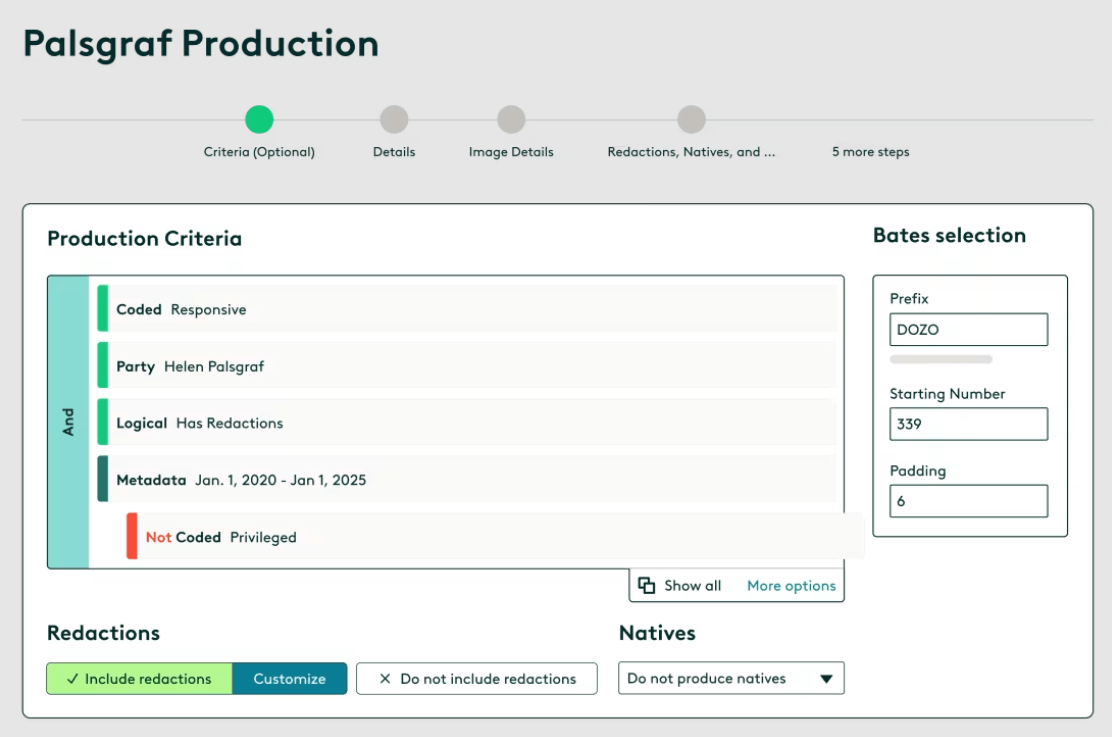Click the 5 more steps label
Viewport: 1112px width, 737px height.
[870, 152]
